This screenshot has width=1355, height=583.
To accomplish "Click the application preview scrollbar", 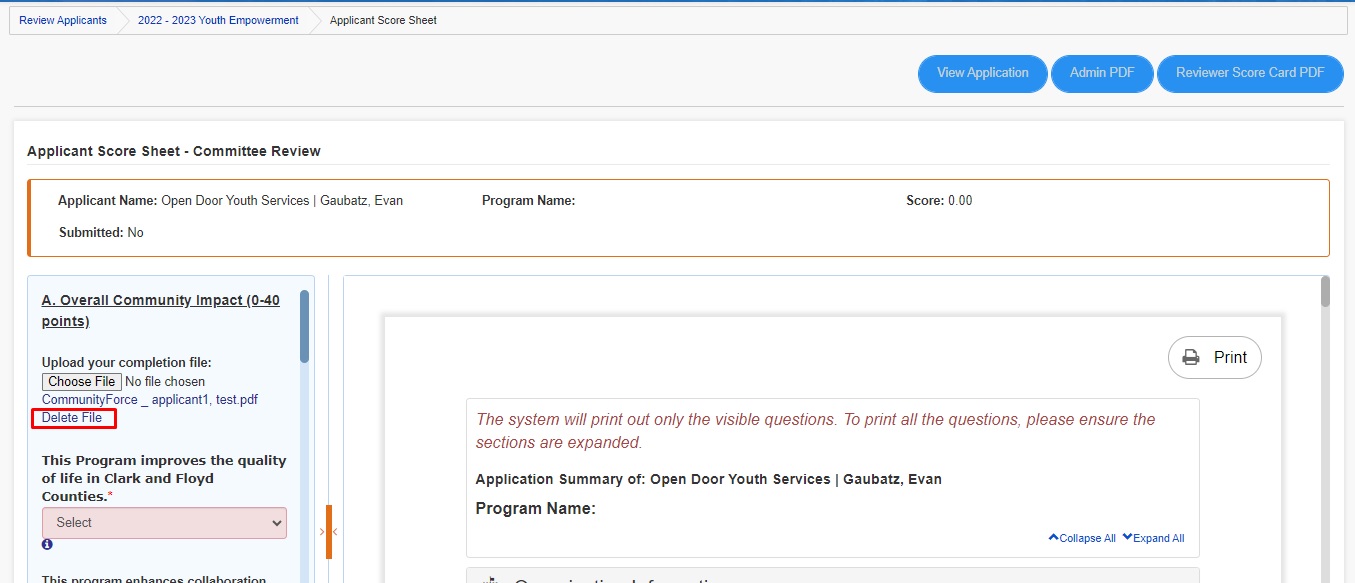I will (x=1326, y=292).
